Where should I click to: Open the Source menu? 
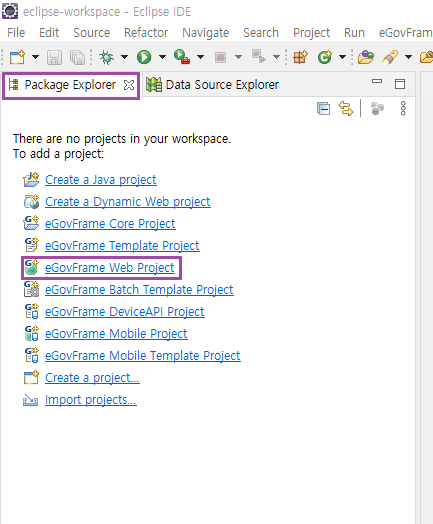pyautogui.click(x=92, y=33)
